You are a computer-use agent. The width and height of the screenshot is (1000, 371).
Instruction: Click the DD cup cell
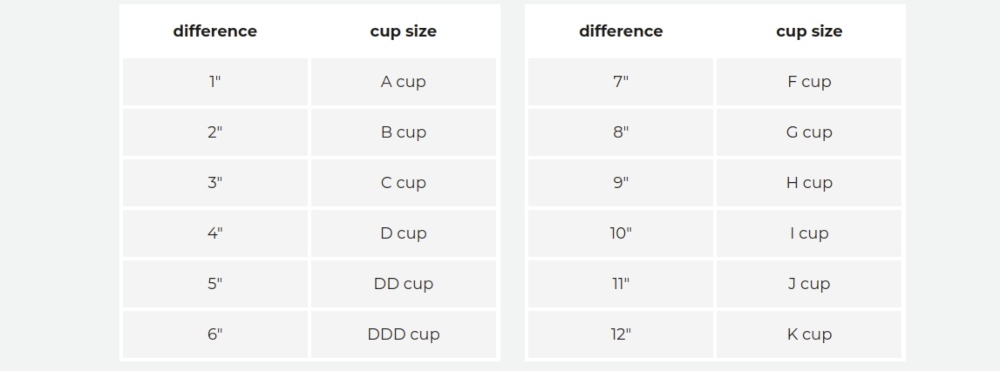tap(403, 283)
